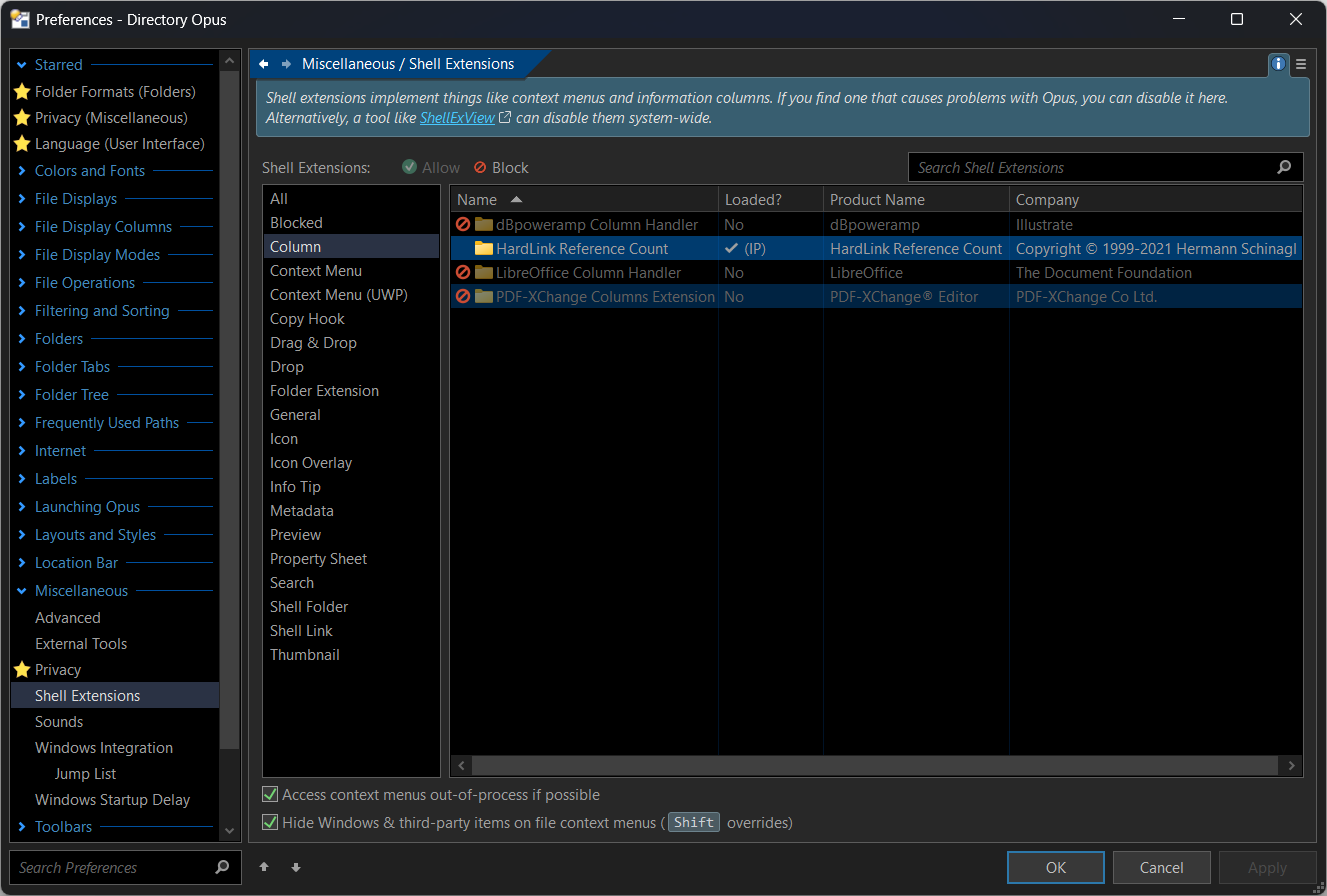
Task: Select the Thumbnail category
Action: (x=351, y=655)
